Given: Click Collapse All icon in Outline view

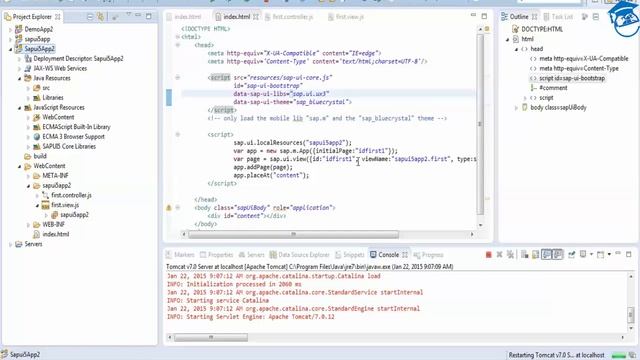Looking at the screenshot, I should tap(596, 17).
